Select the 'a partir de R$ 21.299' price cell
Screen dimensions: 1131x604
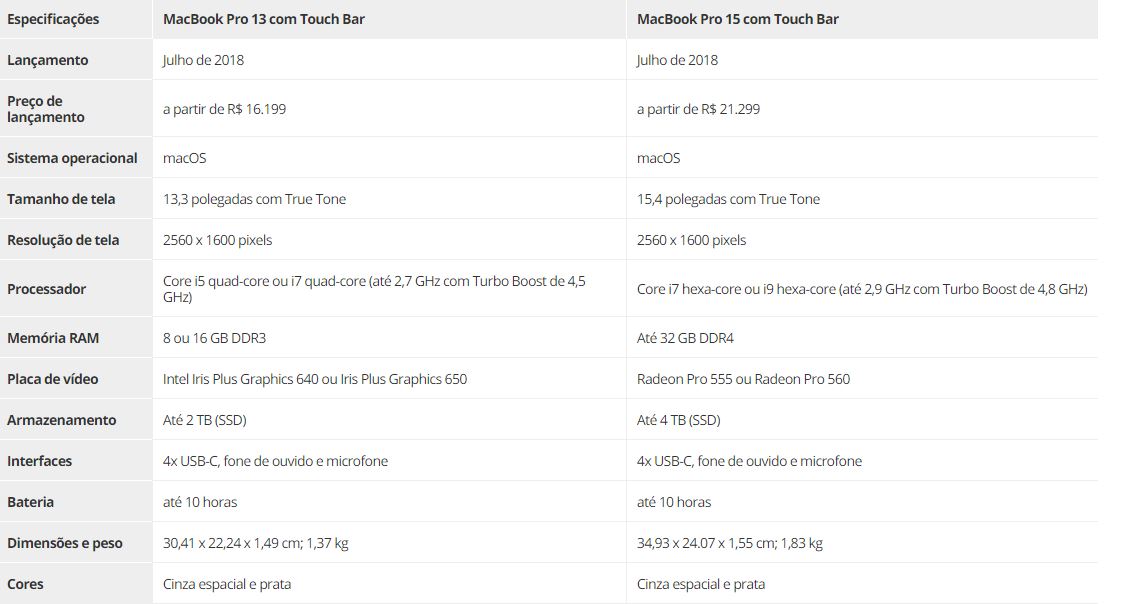(698, 109)
